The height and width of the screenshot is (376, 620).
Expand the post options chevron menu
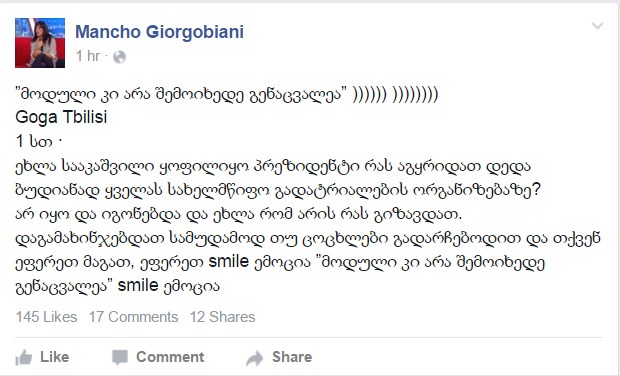(597, 26)
